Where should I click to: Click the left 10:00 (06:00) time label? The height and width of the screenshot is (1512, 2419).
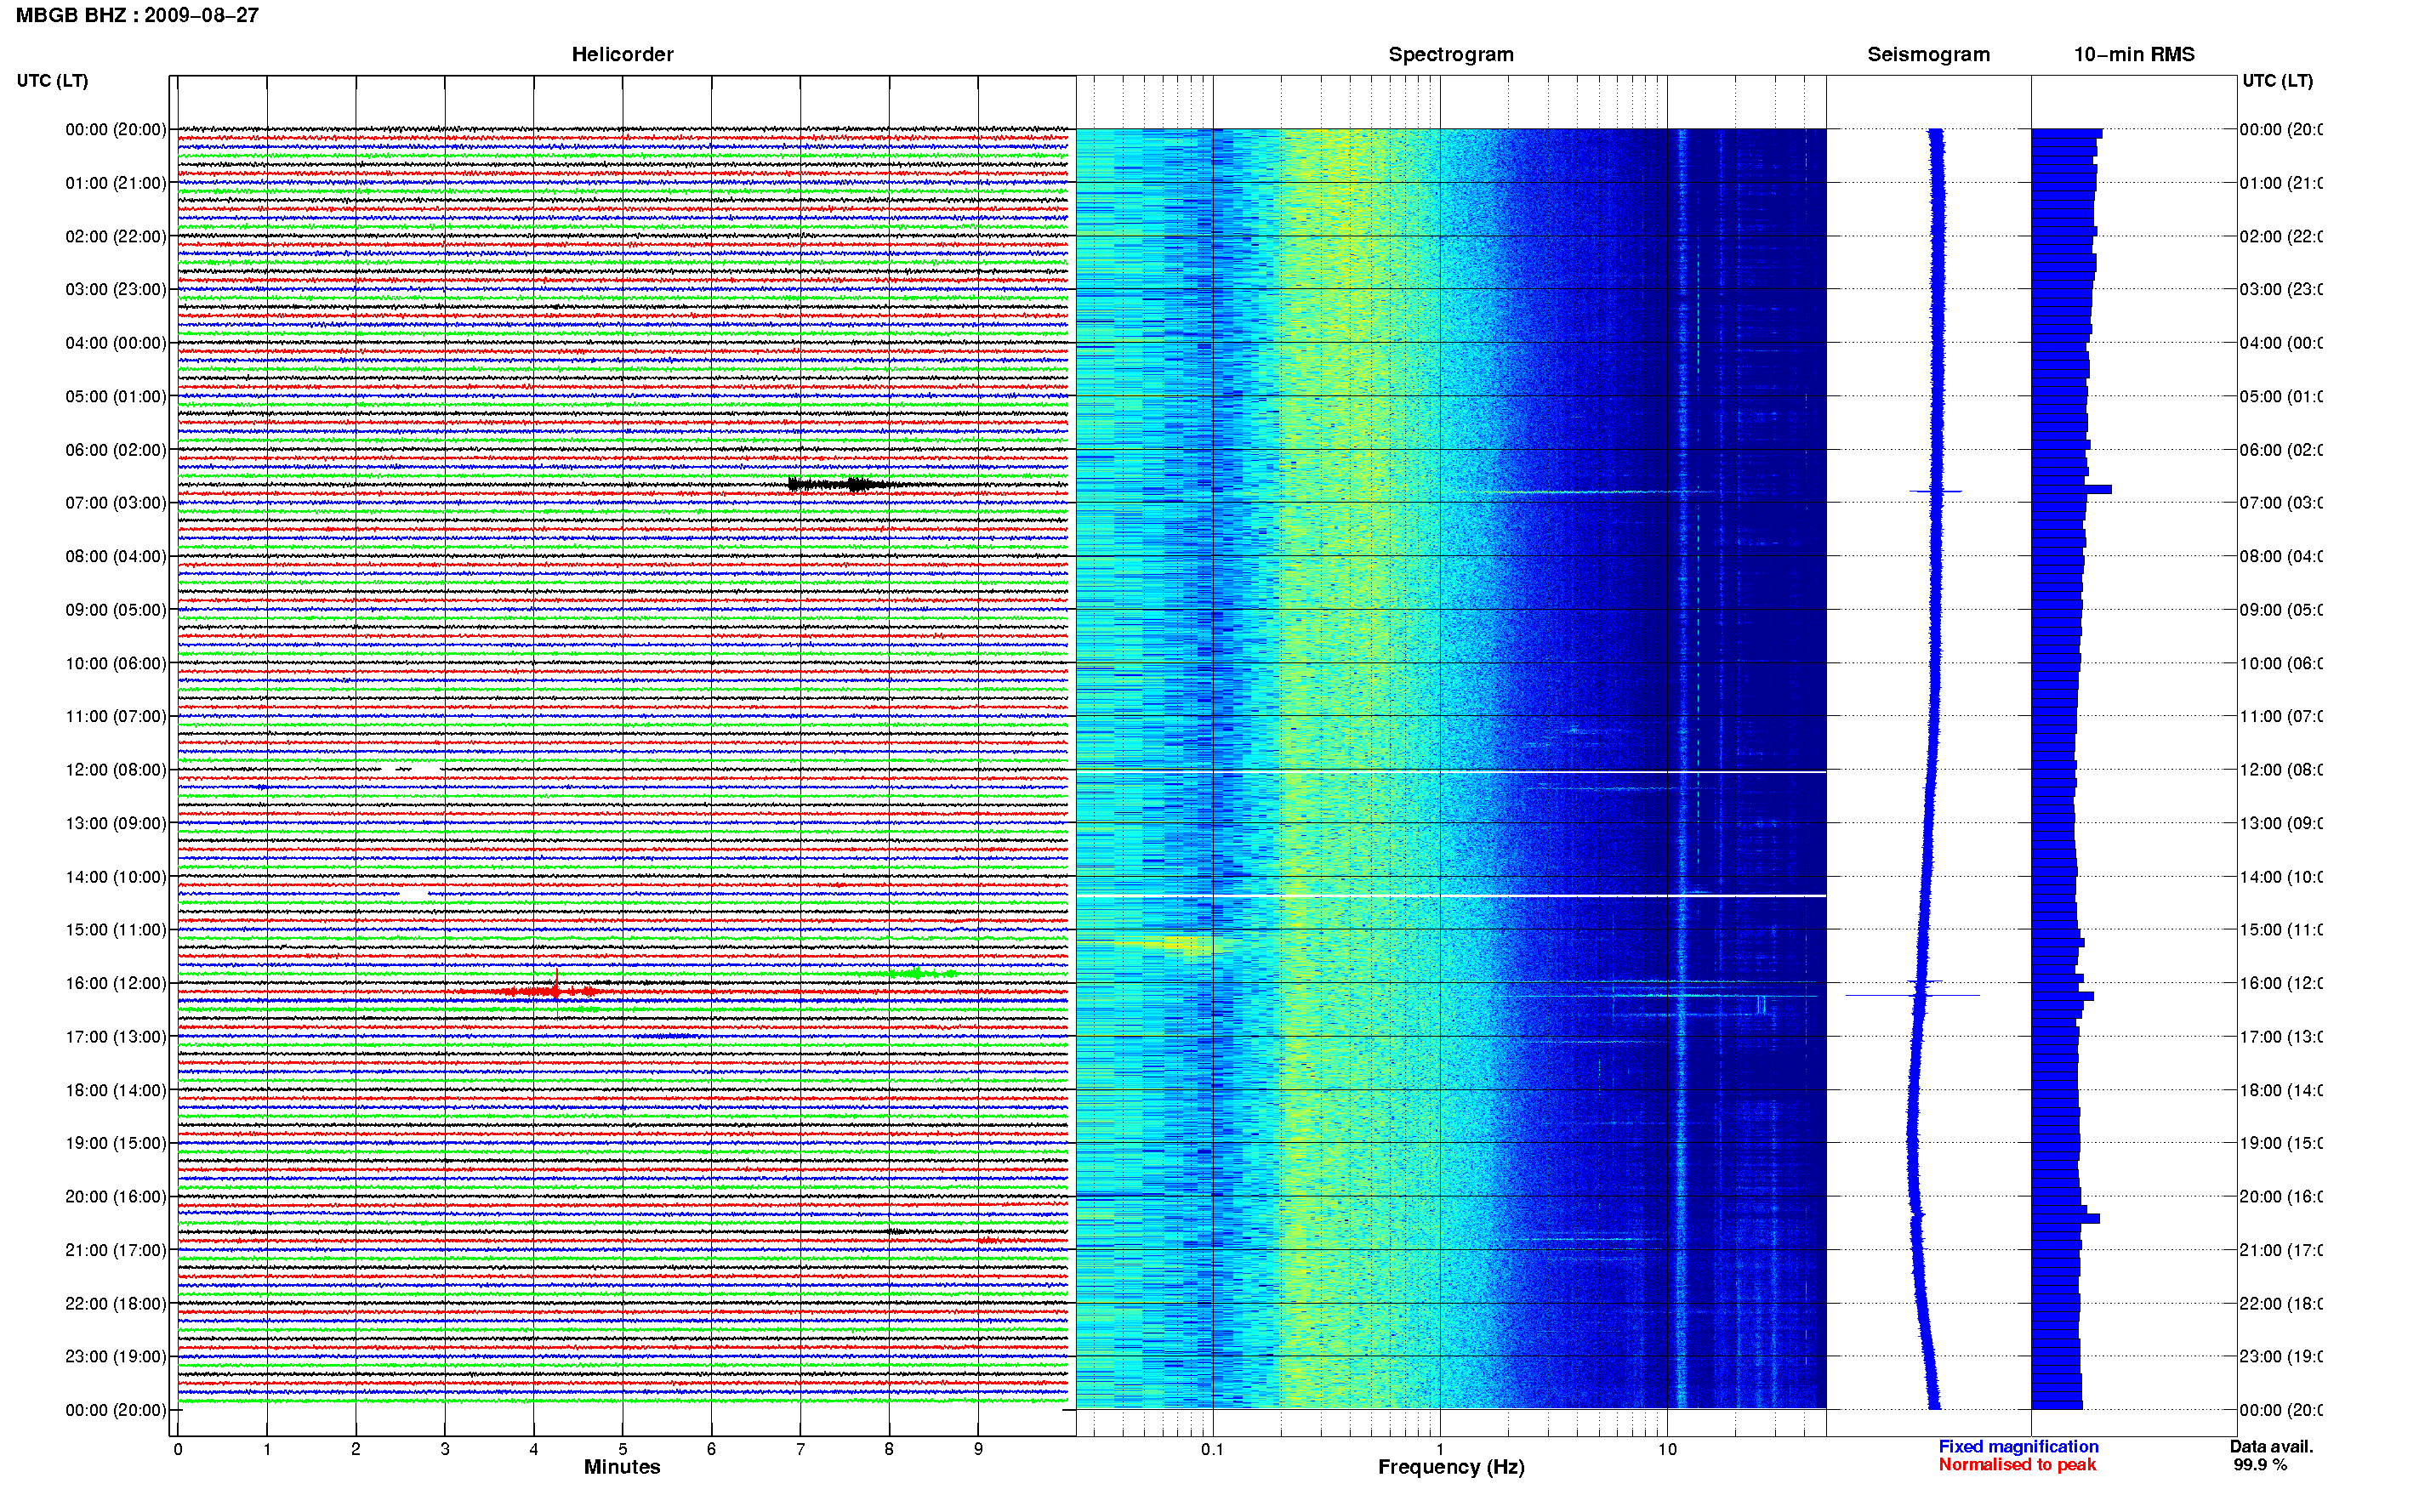[116, 663]
